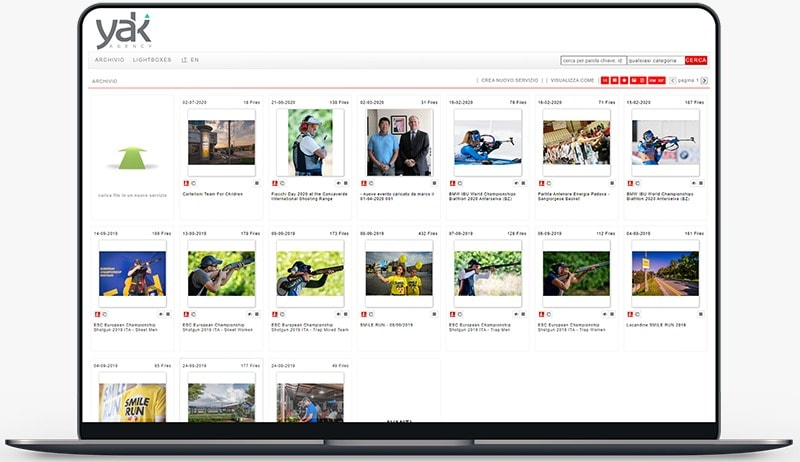
Task: Toggle eye icon on BMW IBU 74 Files card
Action: (516, 183)
